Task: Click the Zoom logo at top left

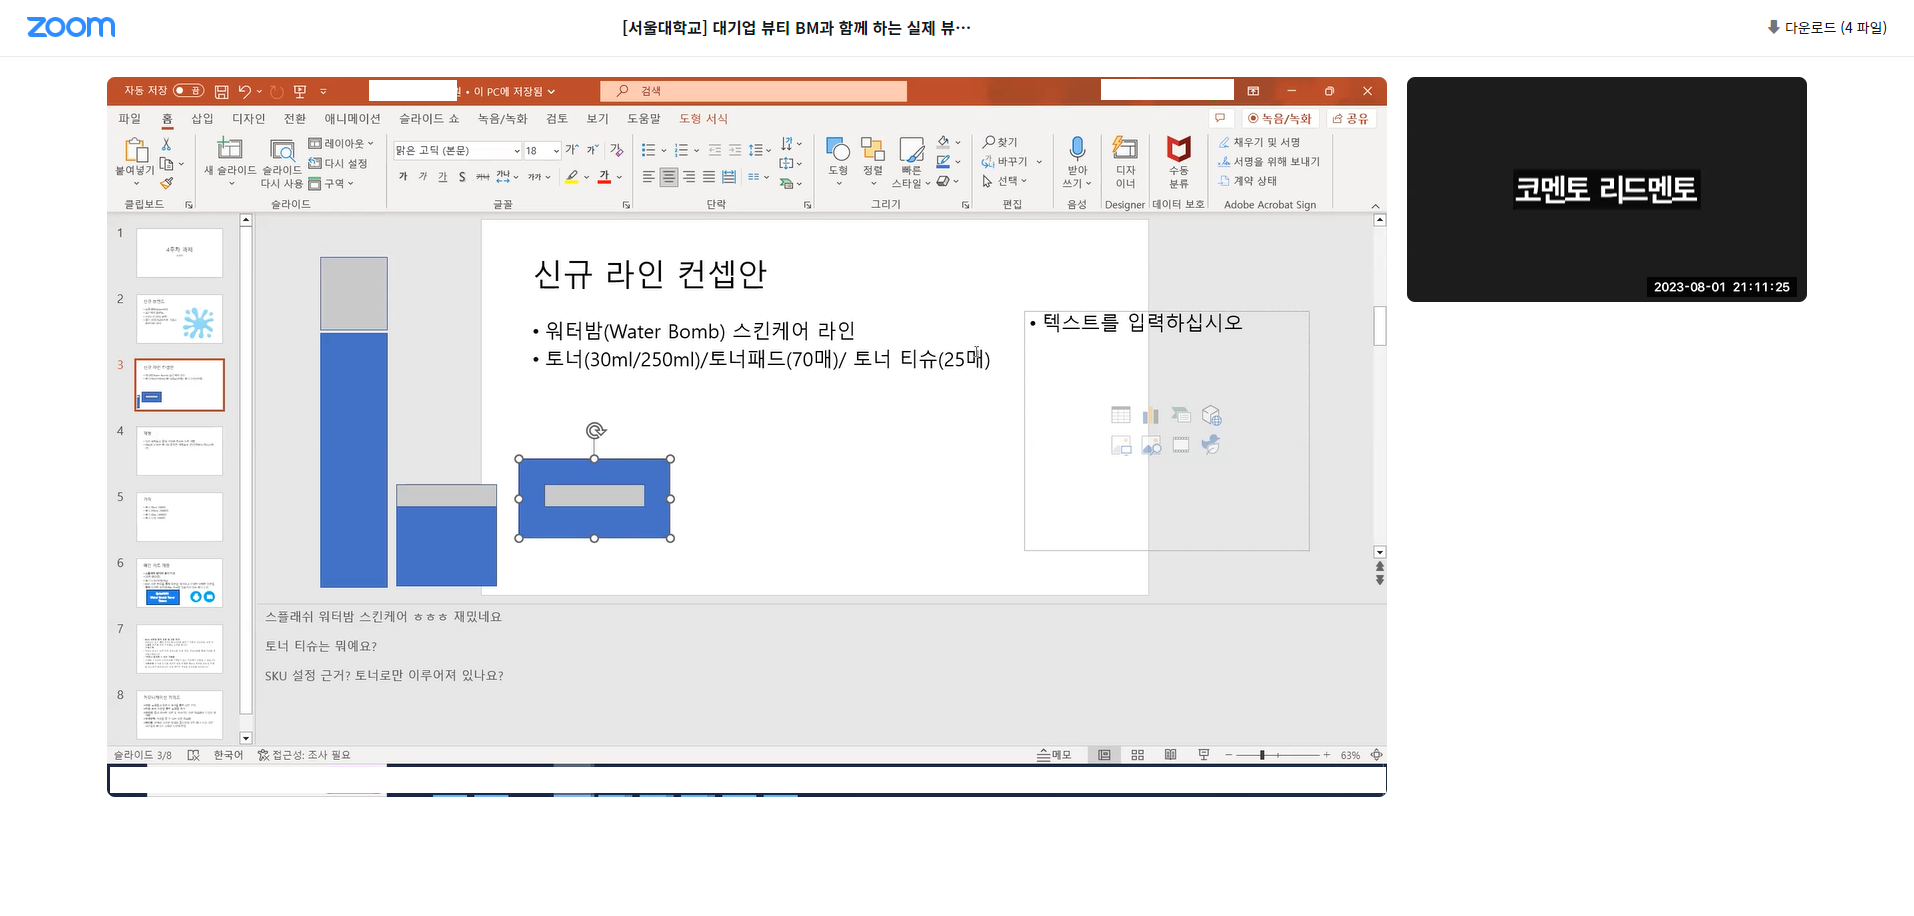Action: (x=71, y=27)
